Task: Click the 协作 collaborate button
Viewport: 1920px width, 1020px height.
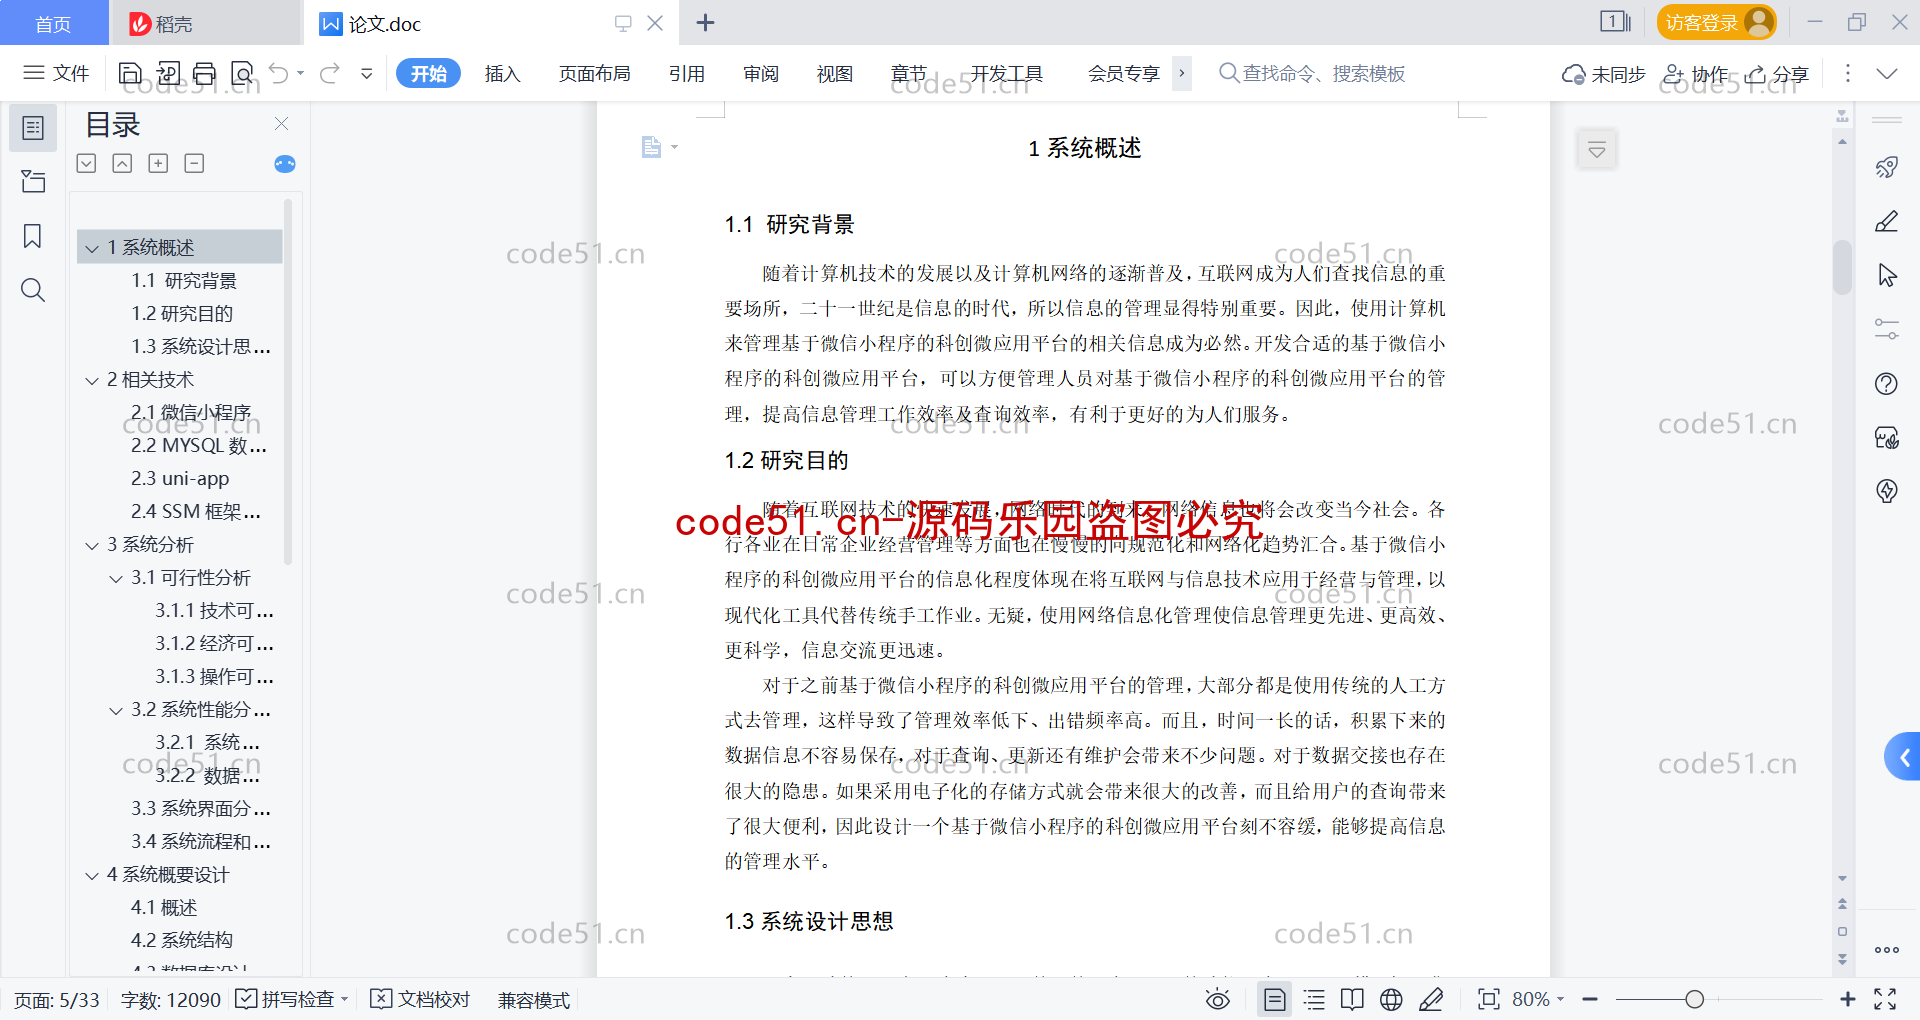Action: click(1695, 74)
